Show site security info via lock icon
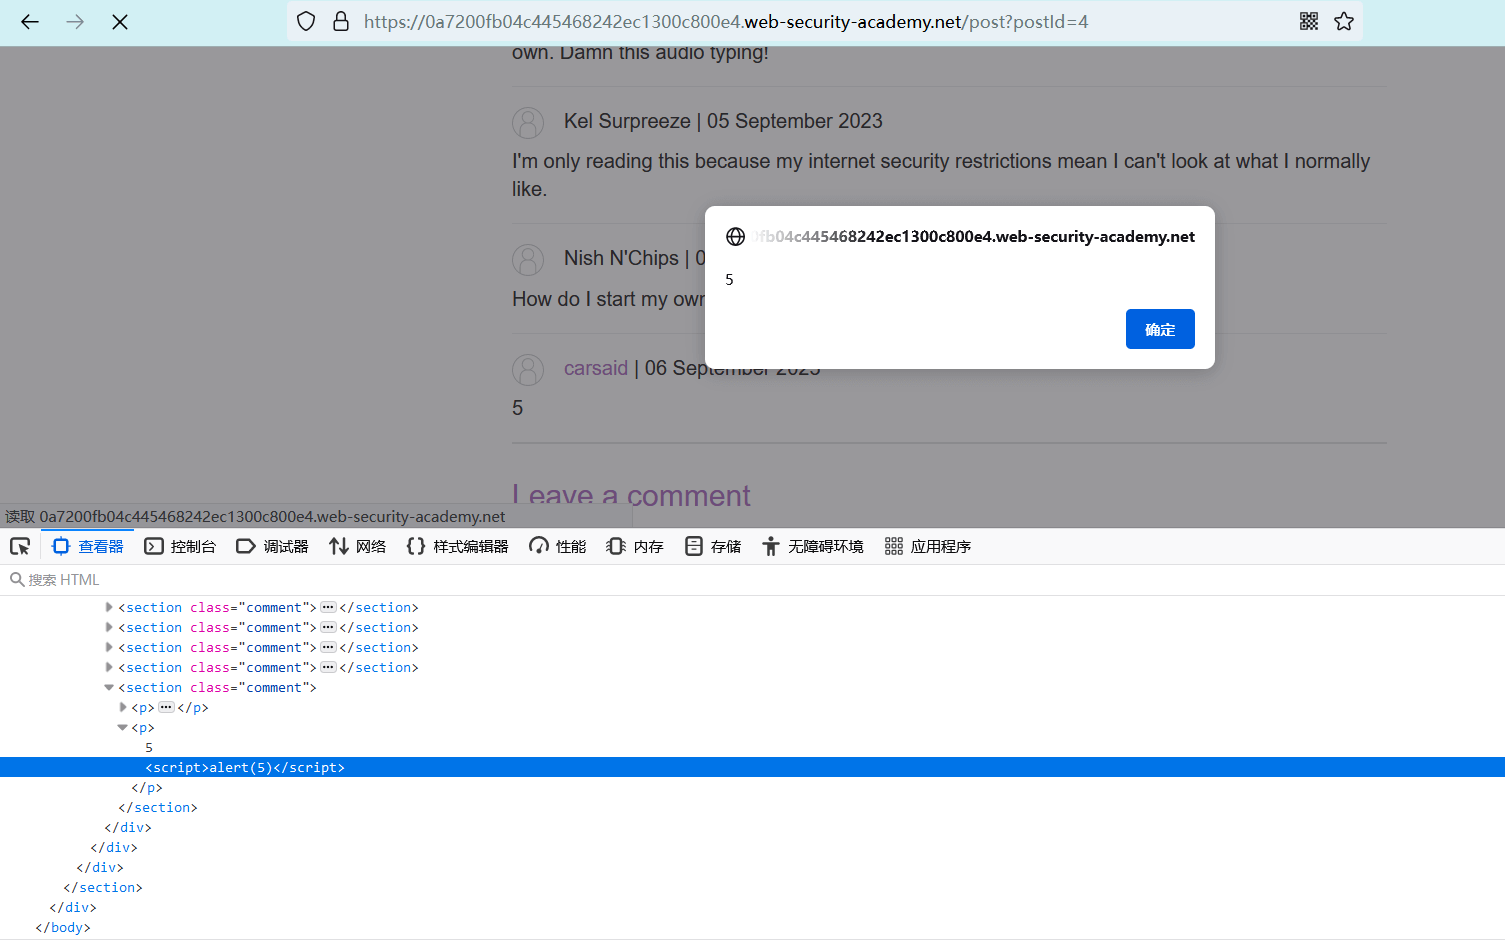 (x=341, y=22)
